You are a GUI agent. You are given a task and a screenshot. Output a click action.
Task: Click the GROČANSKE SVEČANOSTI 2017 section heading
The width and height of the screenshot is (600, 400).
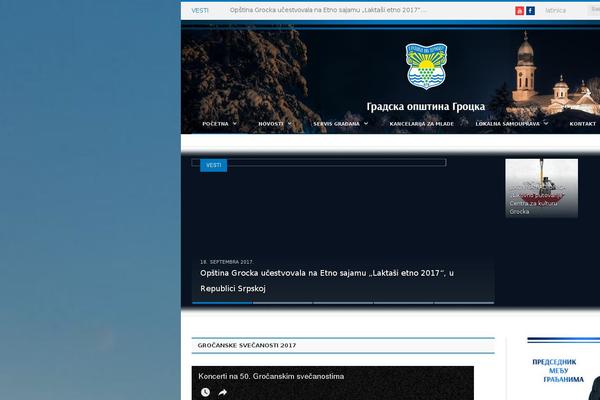247,345
